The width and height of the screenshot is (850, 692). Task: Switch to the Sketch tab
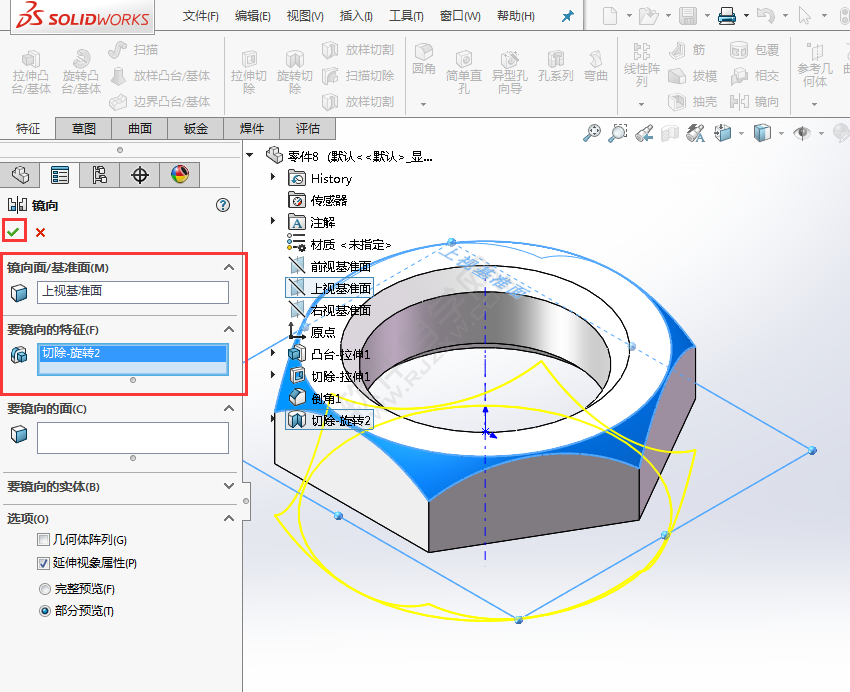point(83,128)
